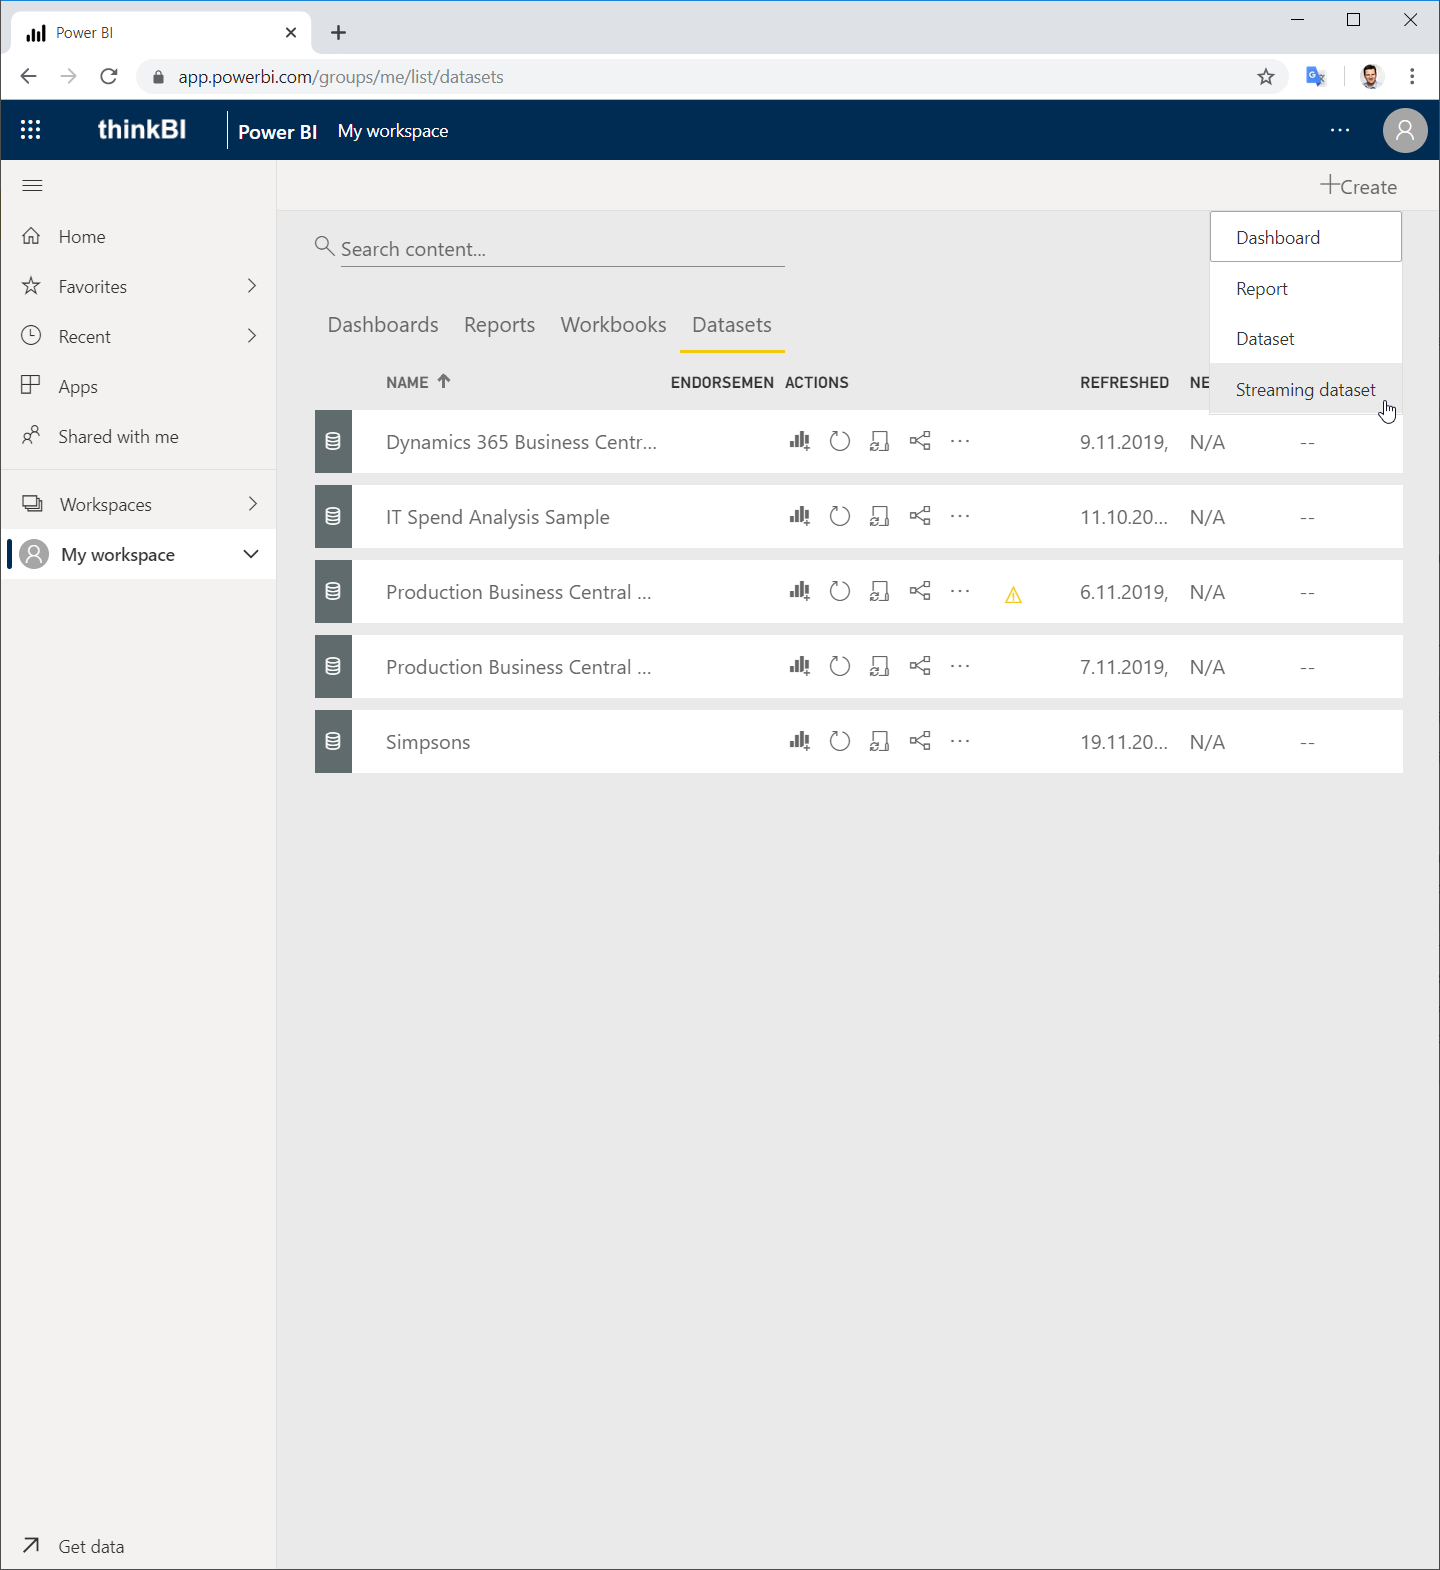Viewport: 1440px width, 1570px height.
Task: Click the thinkBI logo
Action: pyautogui.click(x=142, y=129)
